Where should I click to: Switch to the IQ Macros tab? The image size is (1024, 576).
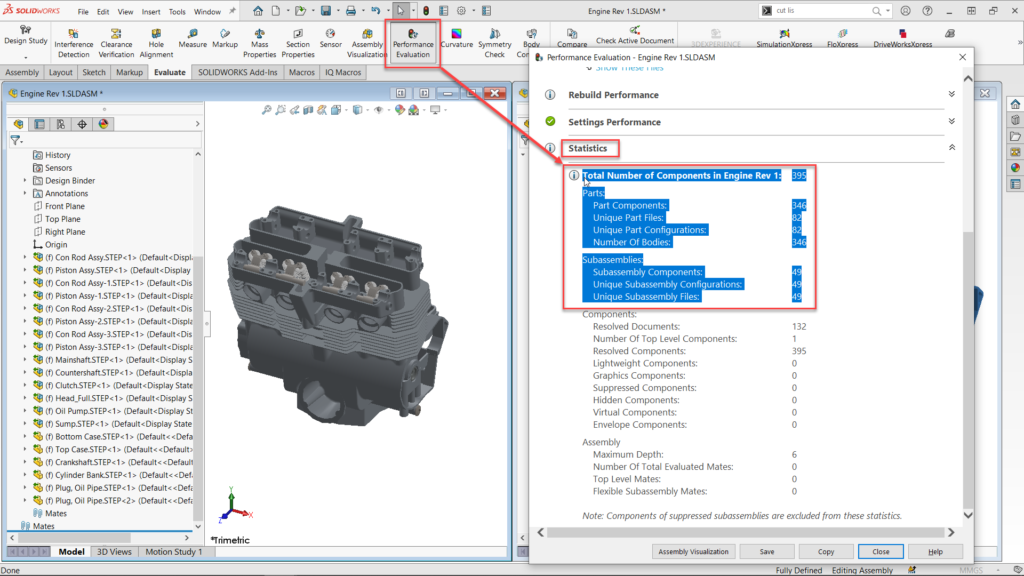[x=344, y=72]
